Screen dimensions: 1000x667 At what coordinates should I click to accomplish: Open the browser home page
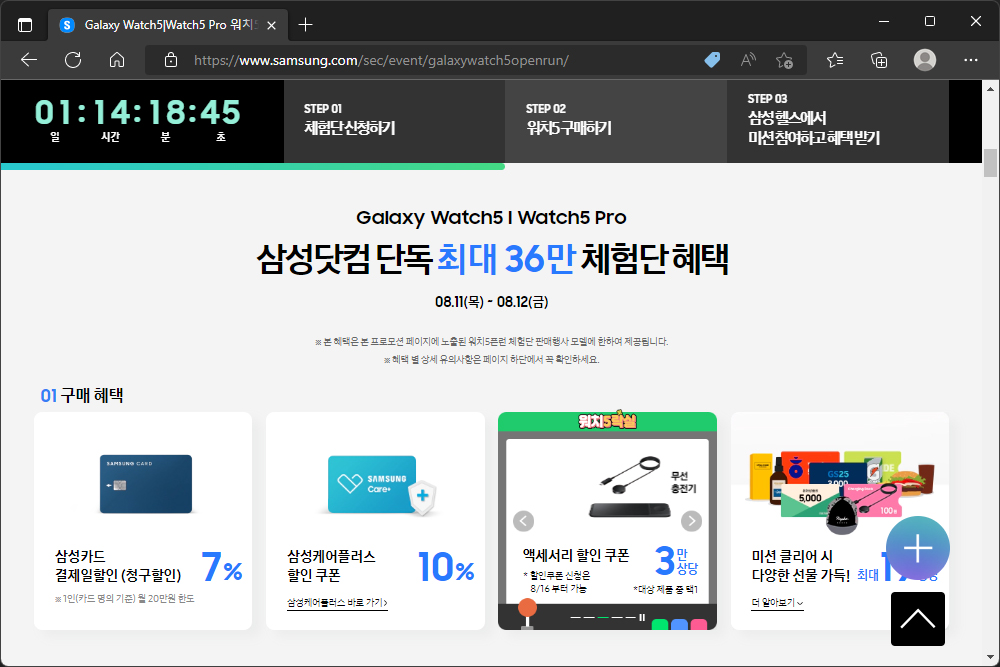click(117, 60)
